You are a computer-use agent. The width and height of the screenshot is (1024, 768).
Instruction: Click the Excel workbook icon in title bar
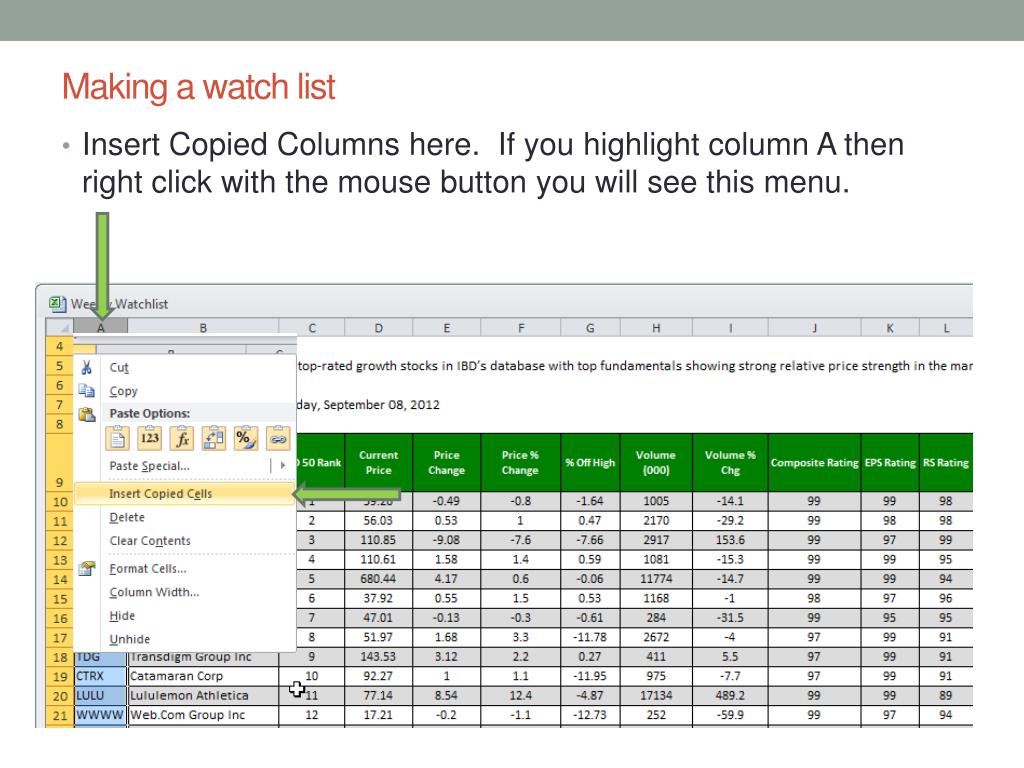(57, 304)
